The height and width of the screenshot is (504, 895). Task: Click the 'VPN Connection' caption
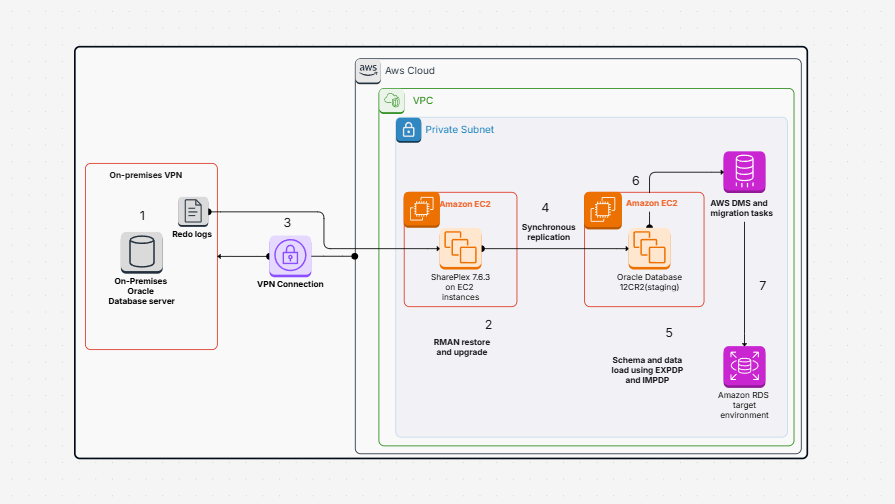click(x=290, y=284)
